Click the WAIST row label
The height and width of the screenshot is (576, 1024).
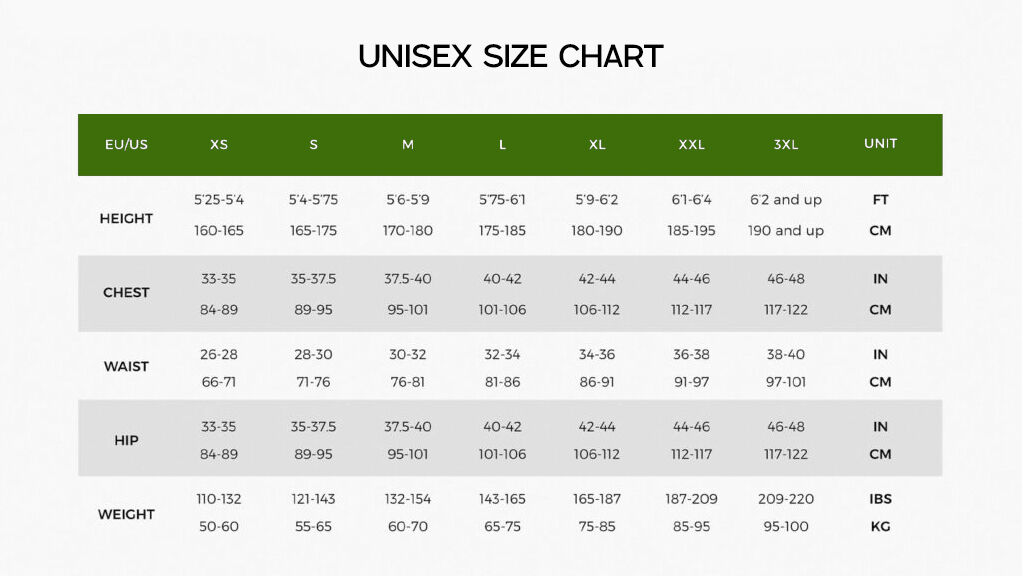tap(126, 366)
